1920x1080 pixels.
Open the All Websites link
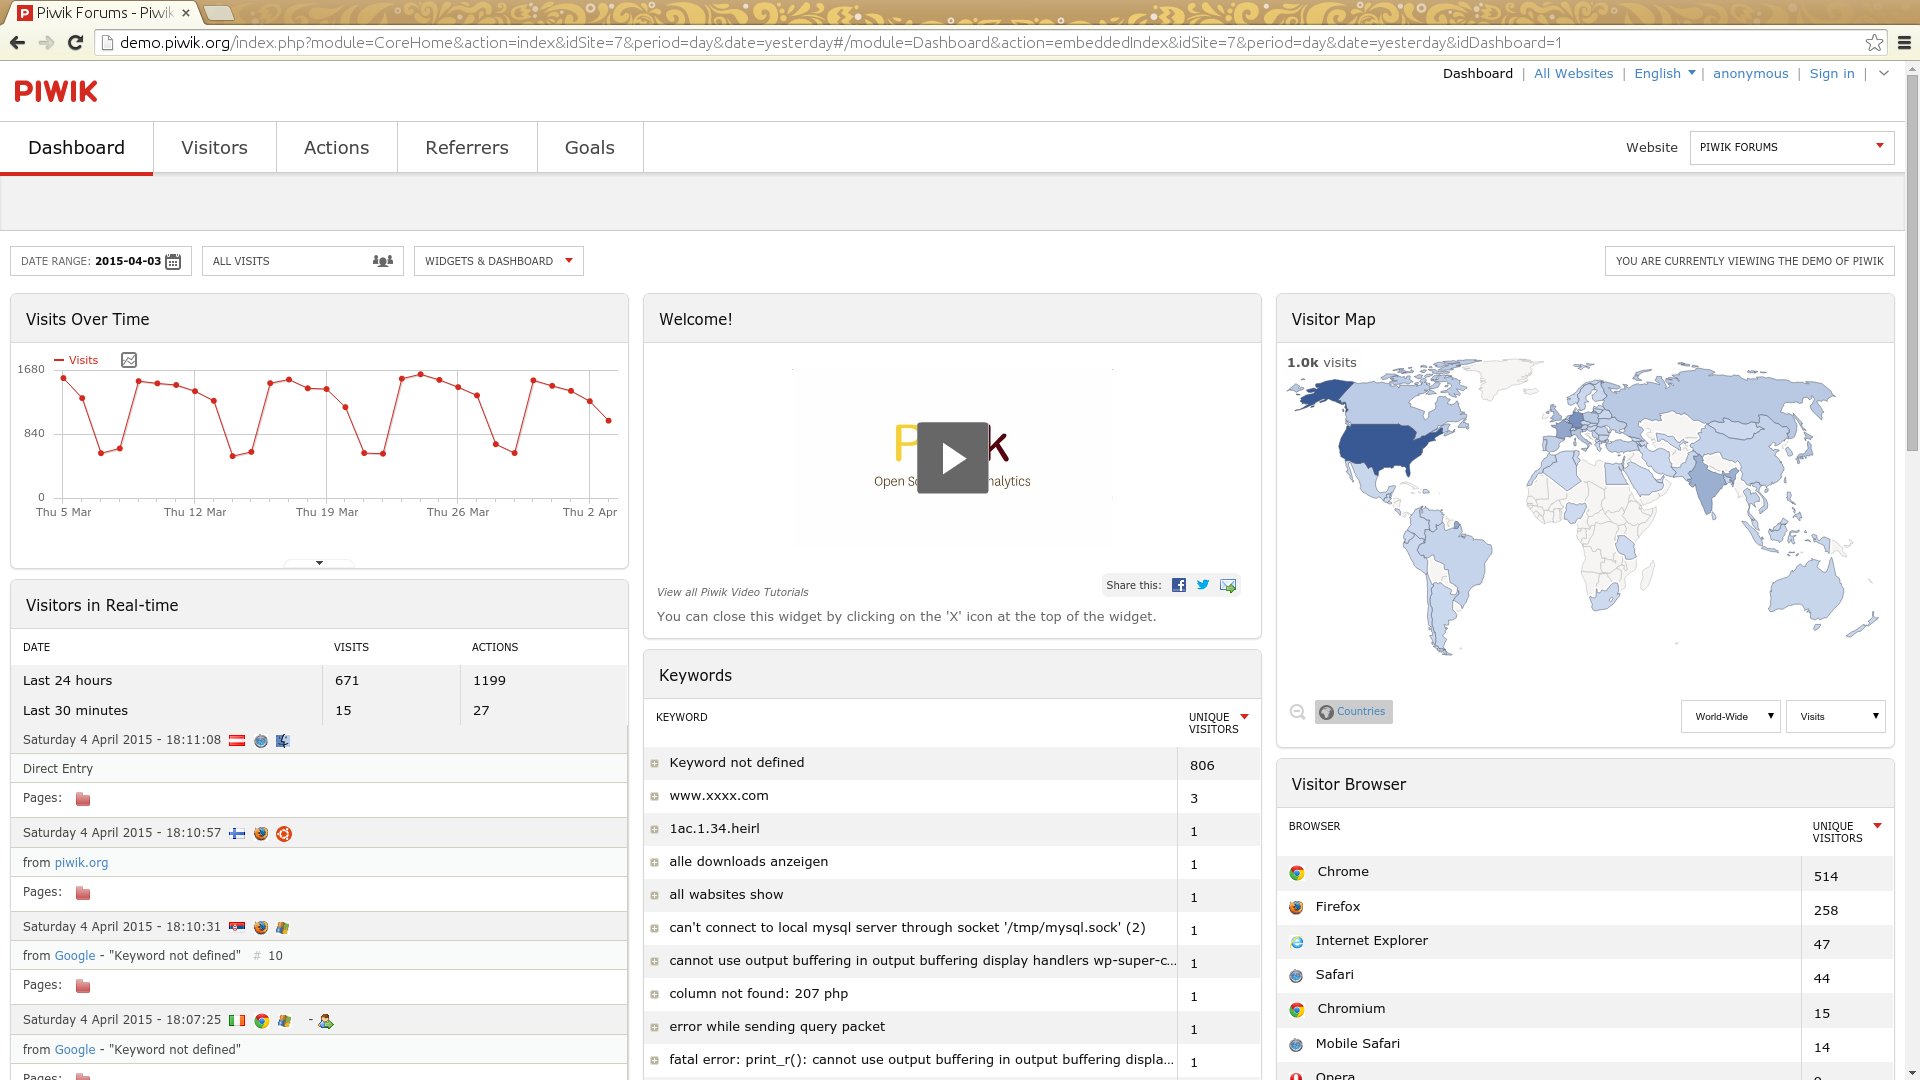click(x=1573, y=73)
